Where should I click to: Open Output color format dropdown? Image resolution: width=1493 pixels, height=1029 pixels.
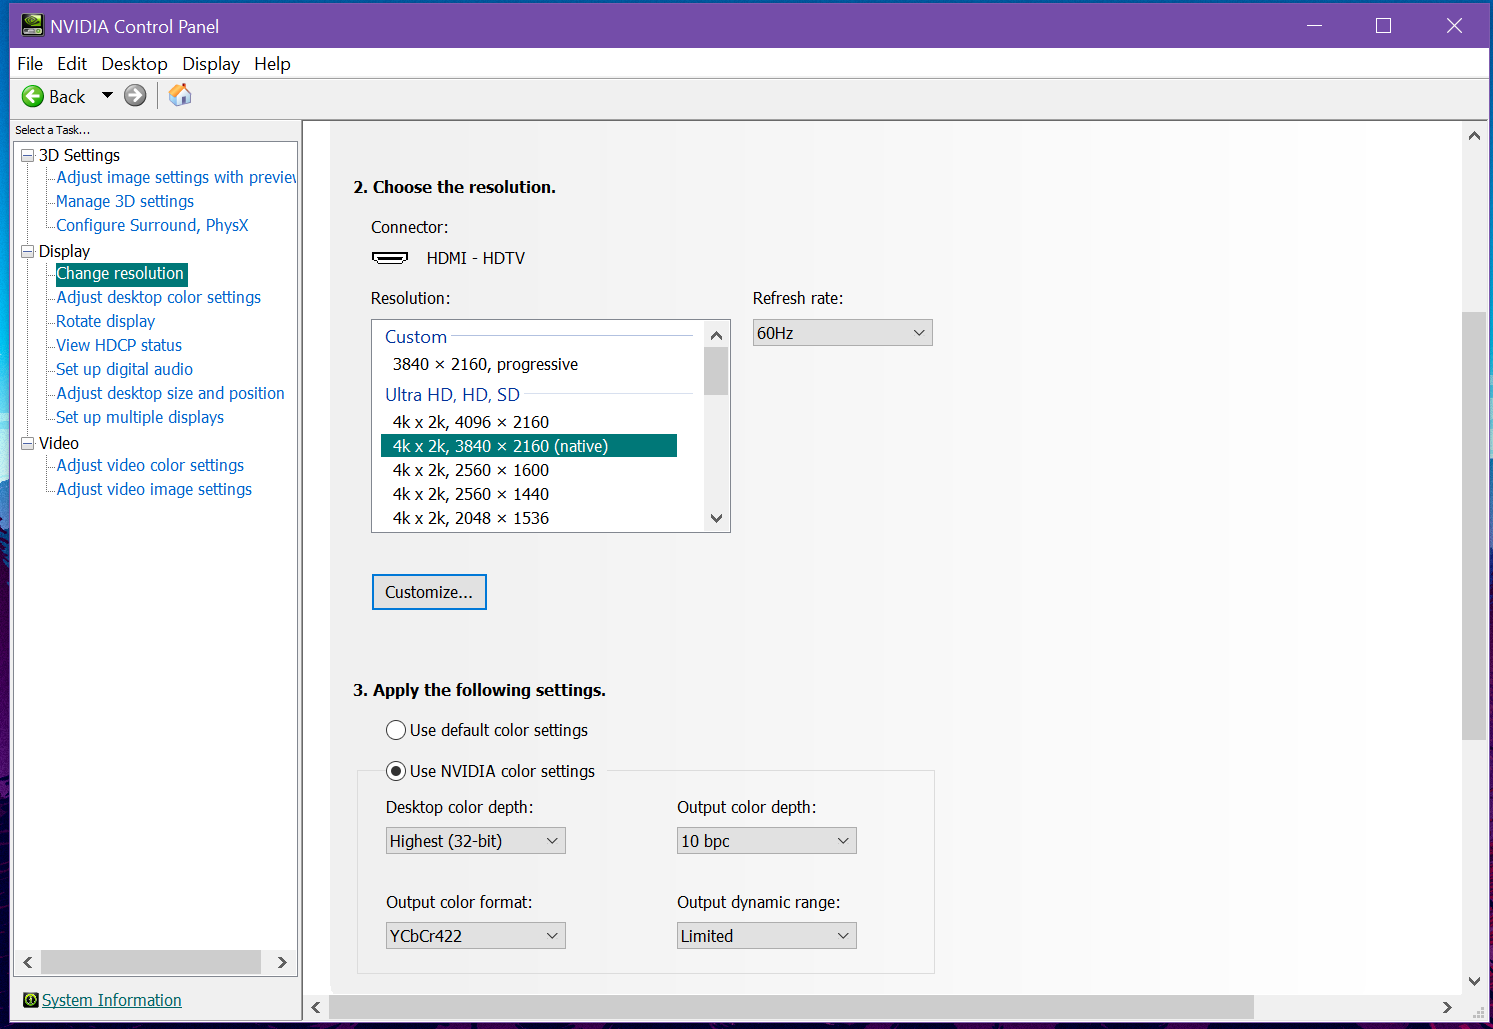(476, 936)
